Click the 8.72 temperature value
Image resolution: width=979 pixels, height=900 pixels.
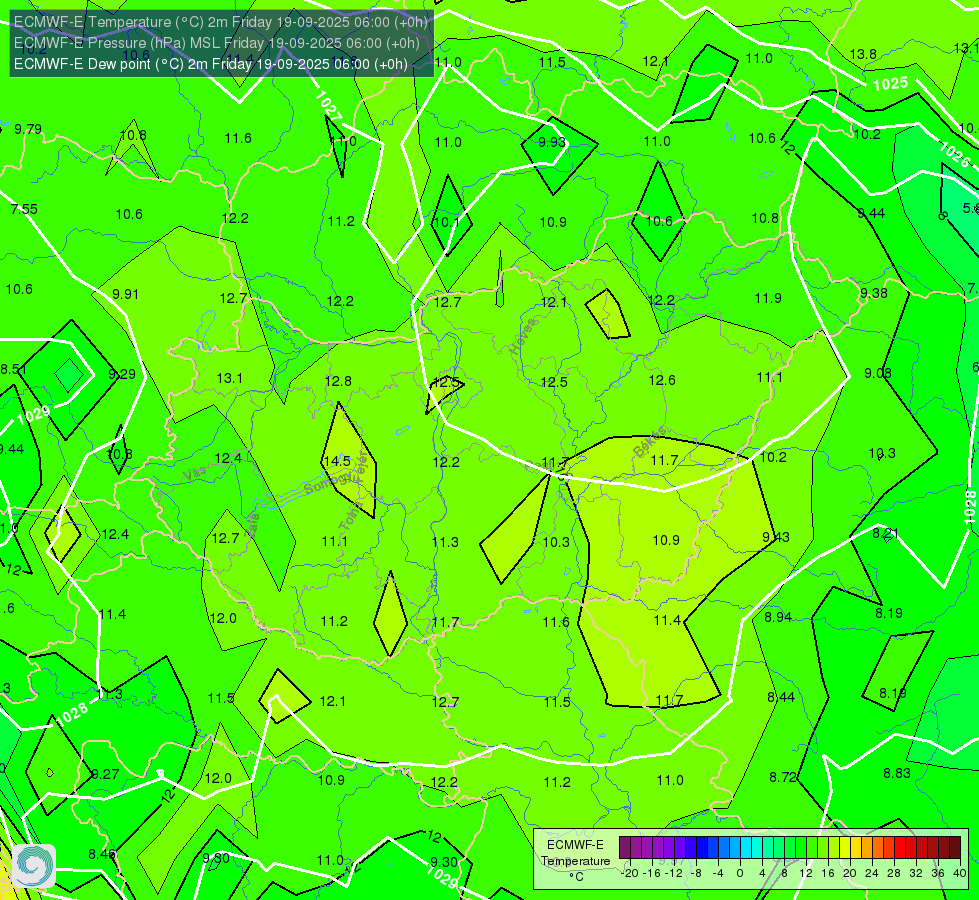click(783, 778)
